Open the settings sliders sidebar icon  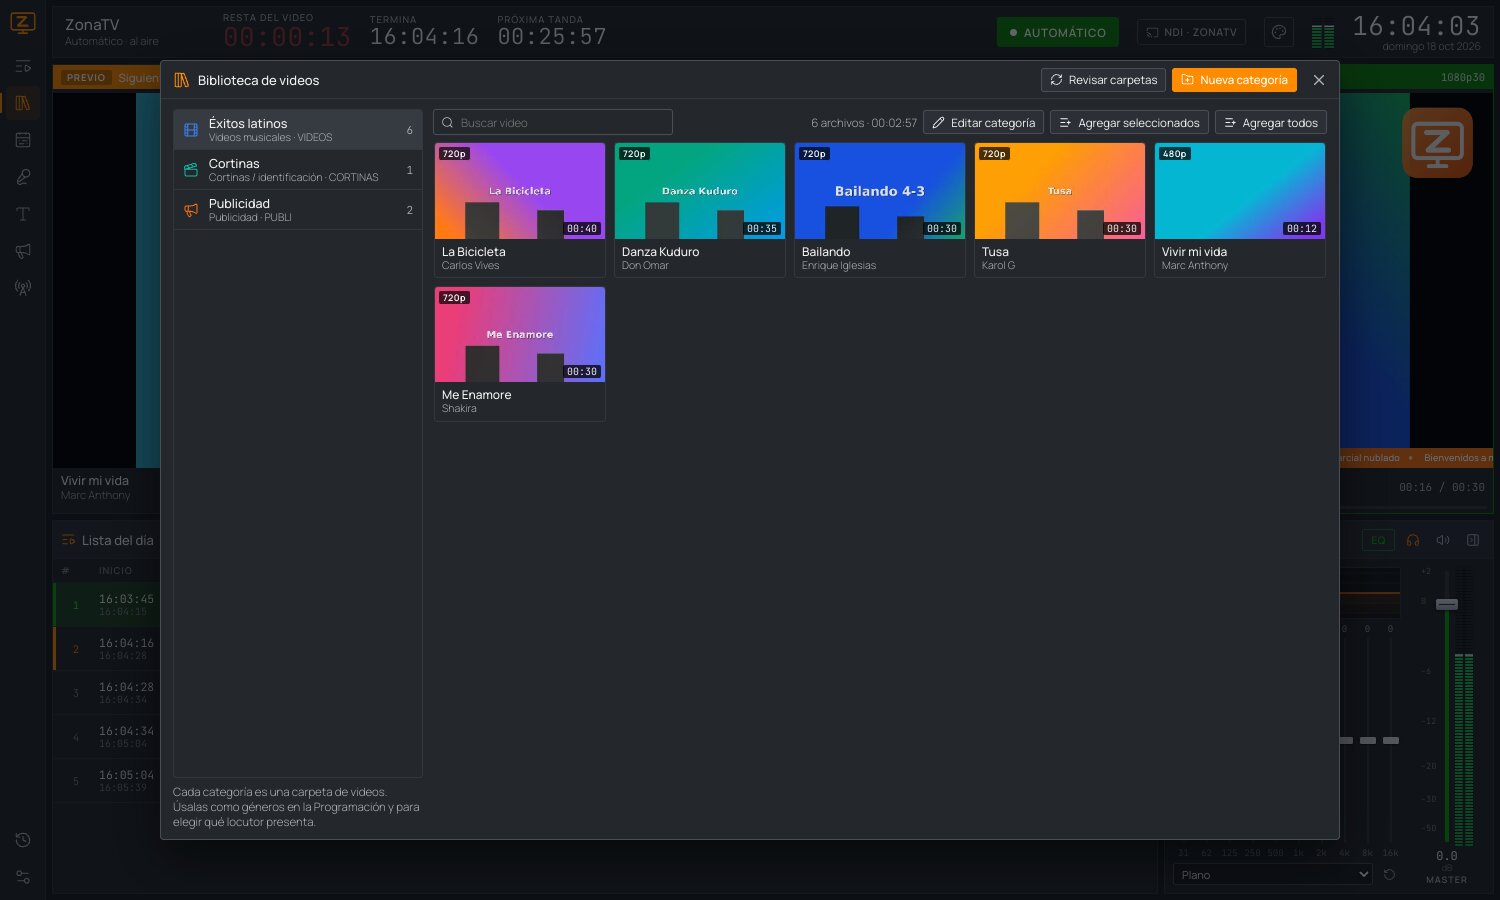[22, 877]
